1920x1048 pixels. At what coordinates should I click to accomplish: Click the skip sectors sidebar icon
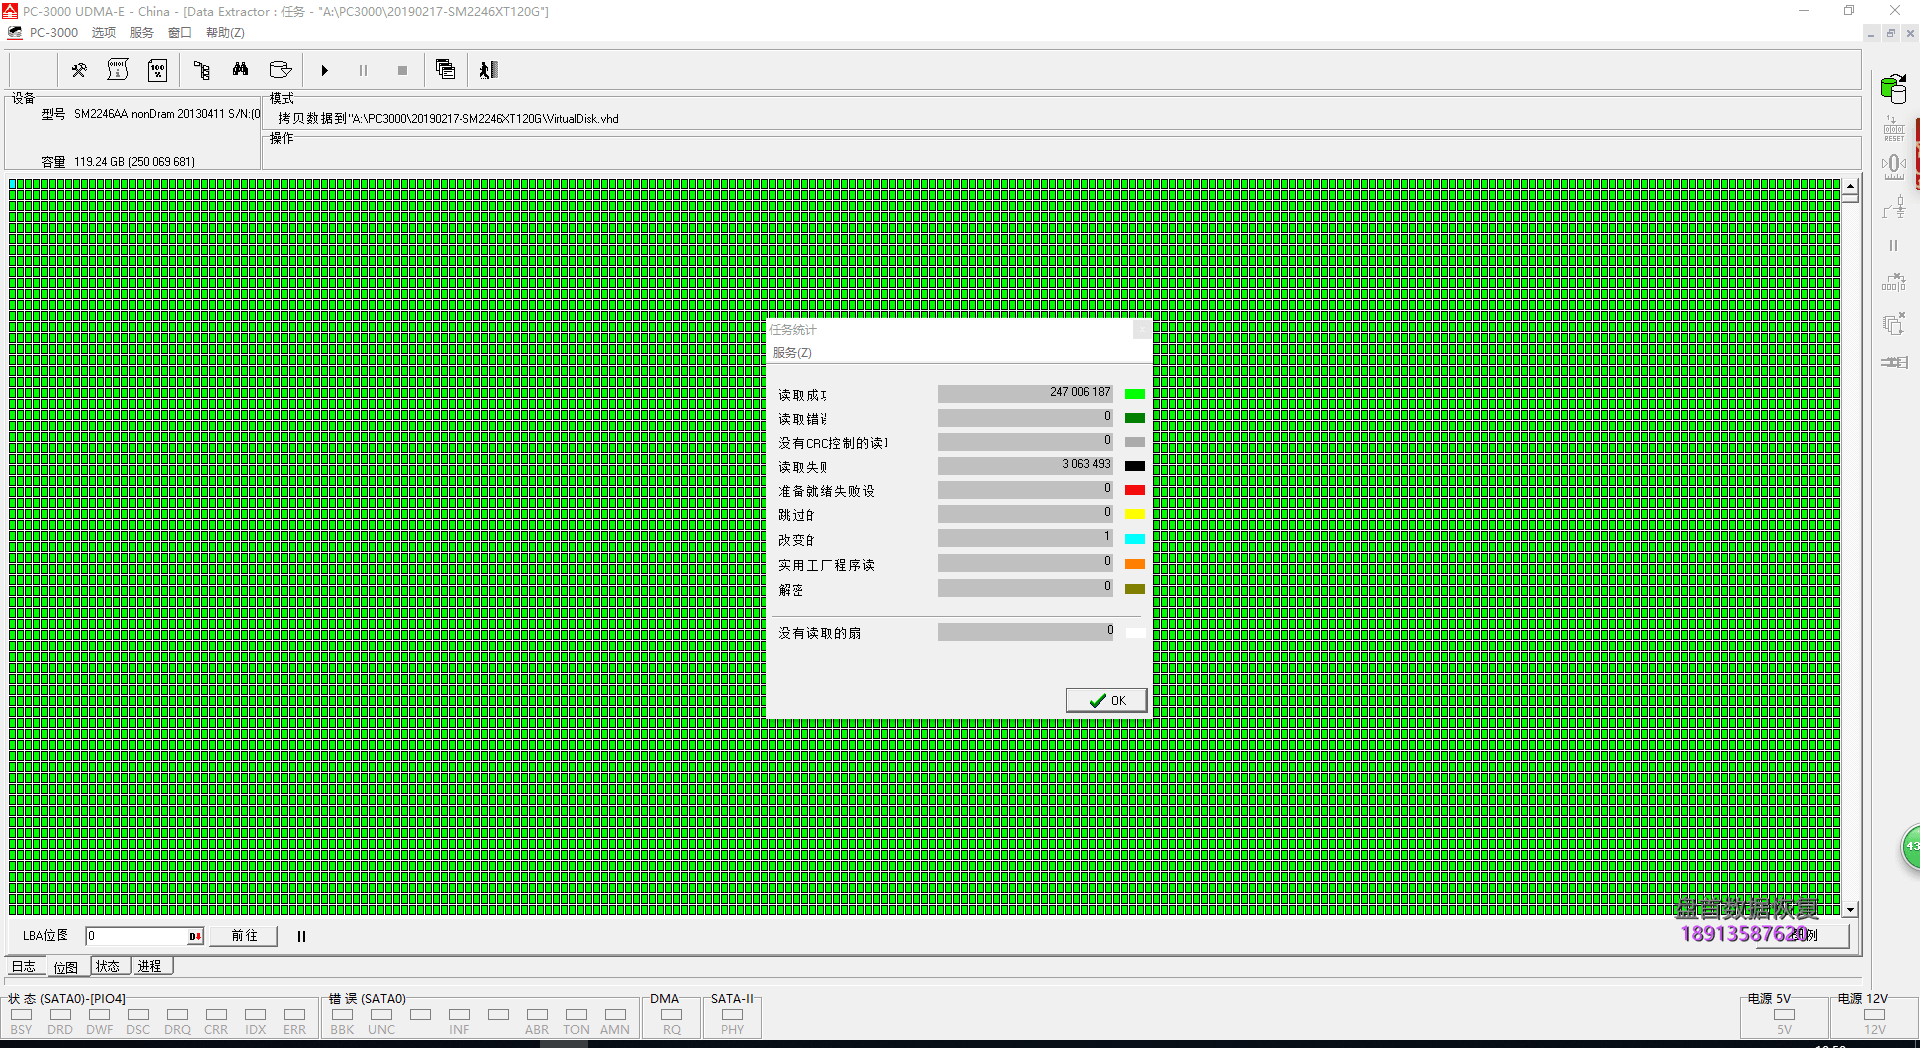(1893, 283)
